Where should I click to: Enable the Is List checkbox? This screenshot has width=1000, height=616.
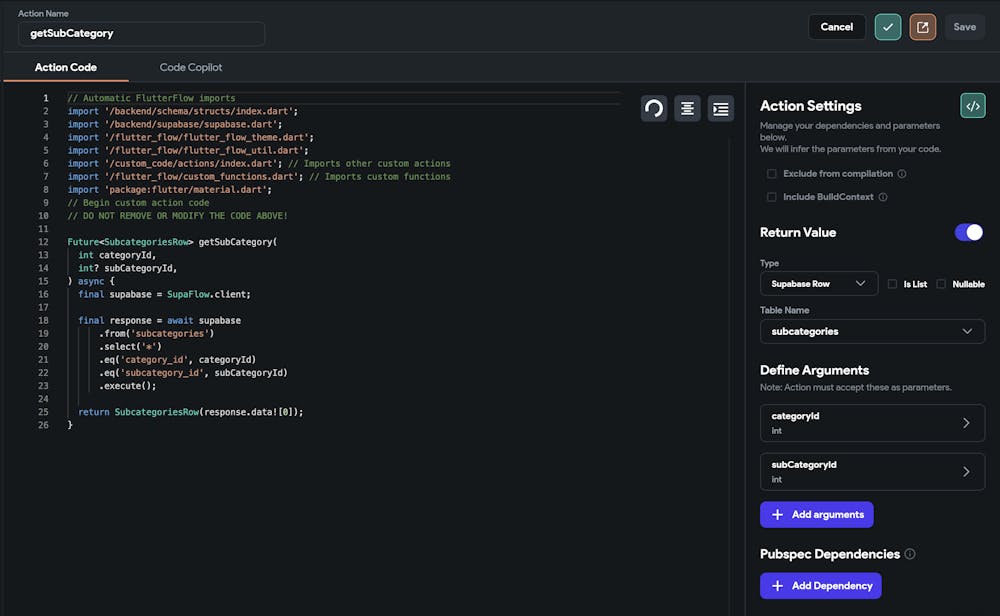click(890, 284)
